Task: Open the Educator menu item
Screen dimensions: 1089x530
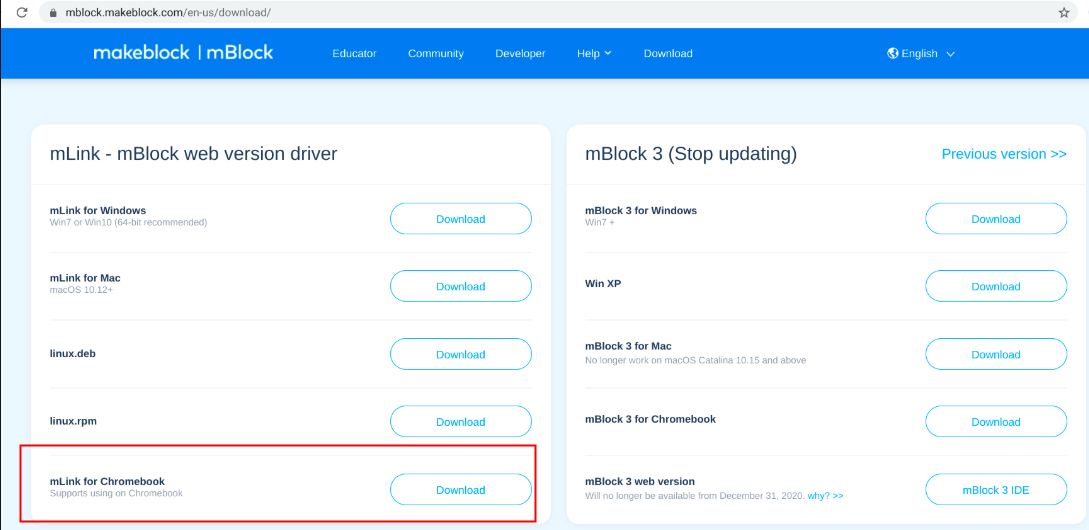Action: [354, 53]
